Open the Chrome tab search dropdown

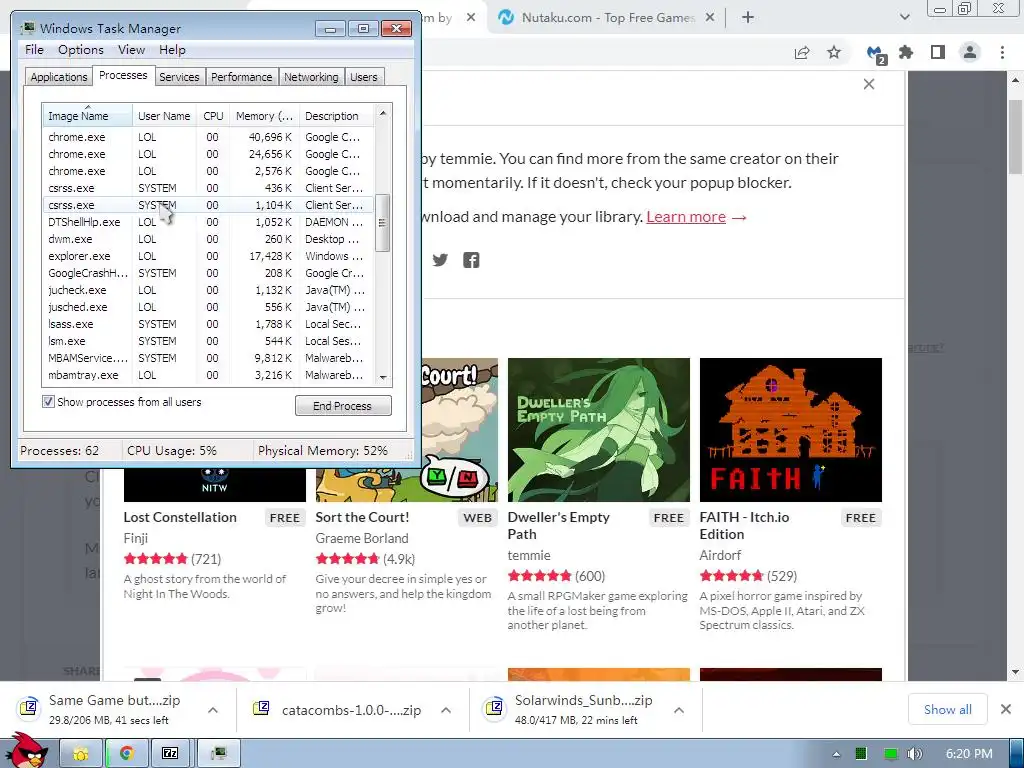tap(904, 18)
